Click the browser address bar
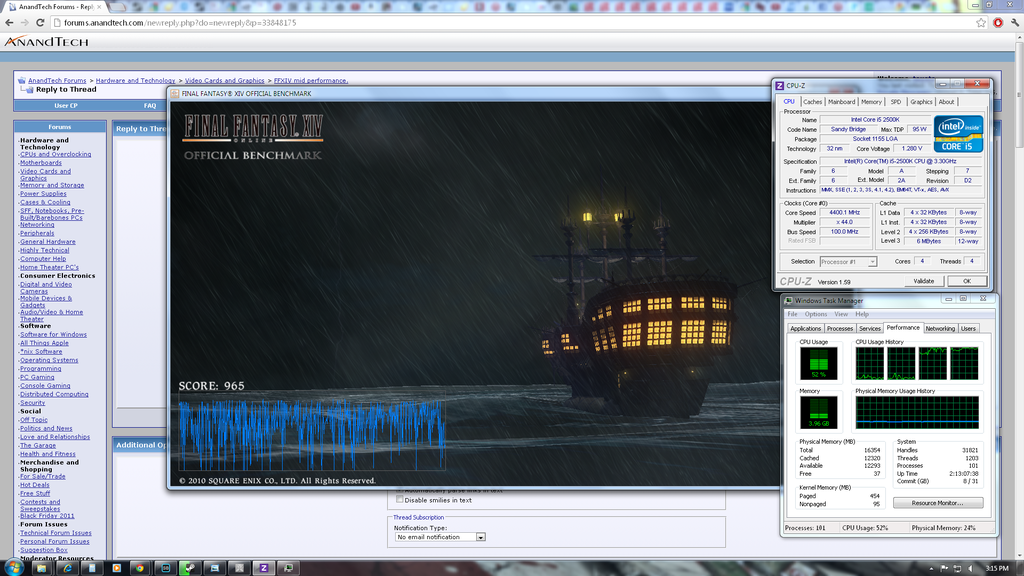The width and height of the screenshot is (1024, 576). (500, 22)
